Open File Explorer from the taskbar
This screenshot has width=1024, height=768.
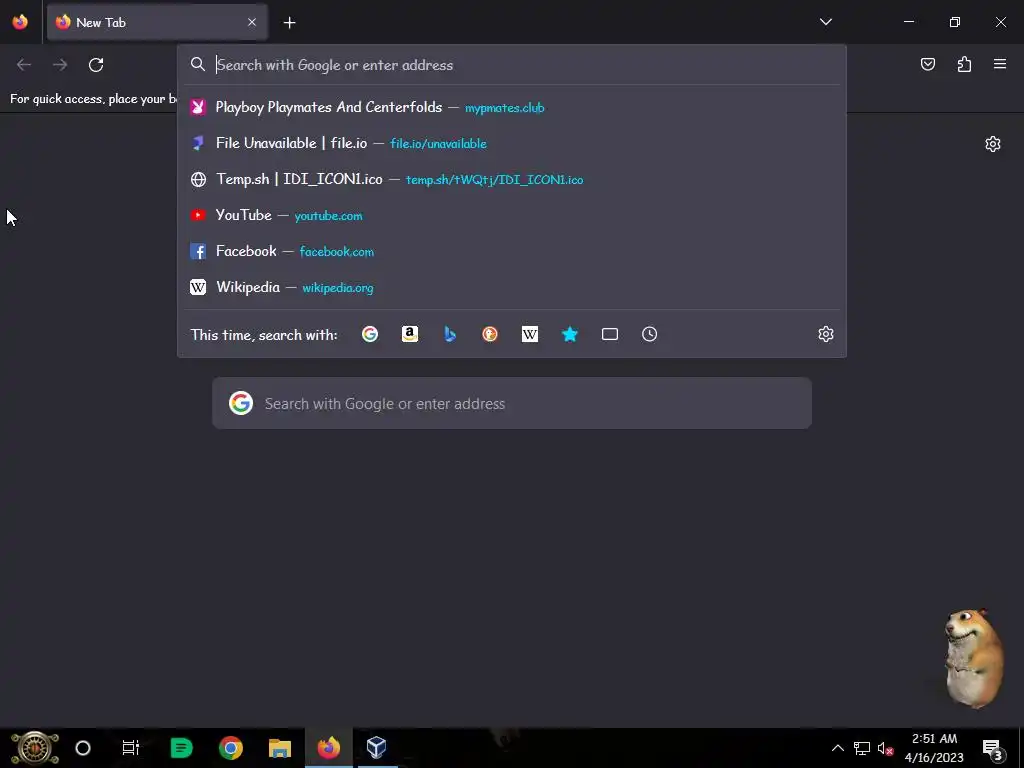[280, 748]
